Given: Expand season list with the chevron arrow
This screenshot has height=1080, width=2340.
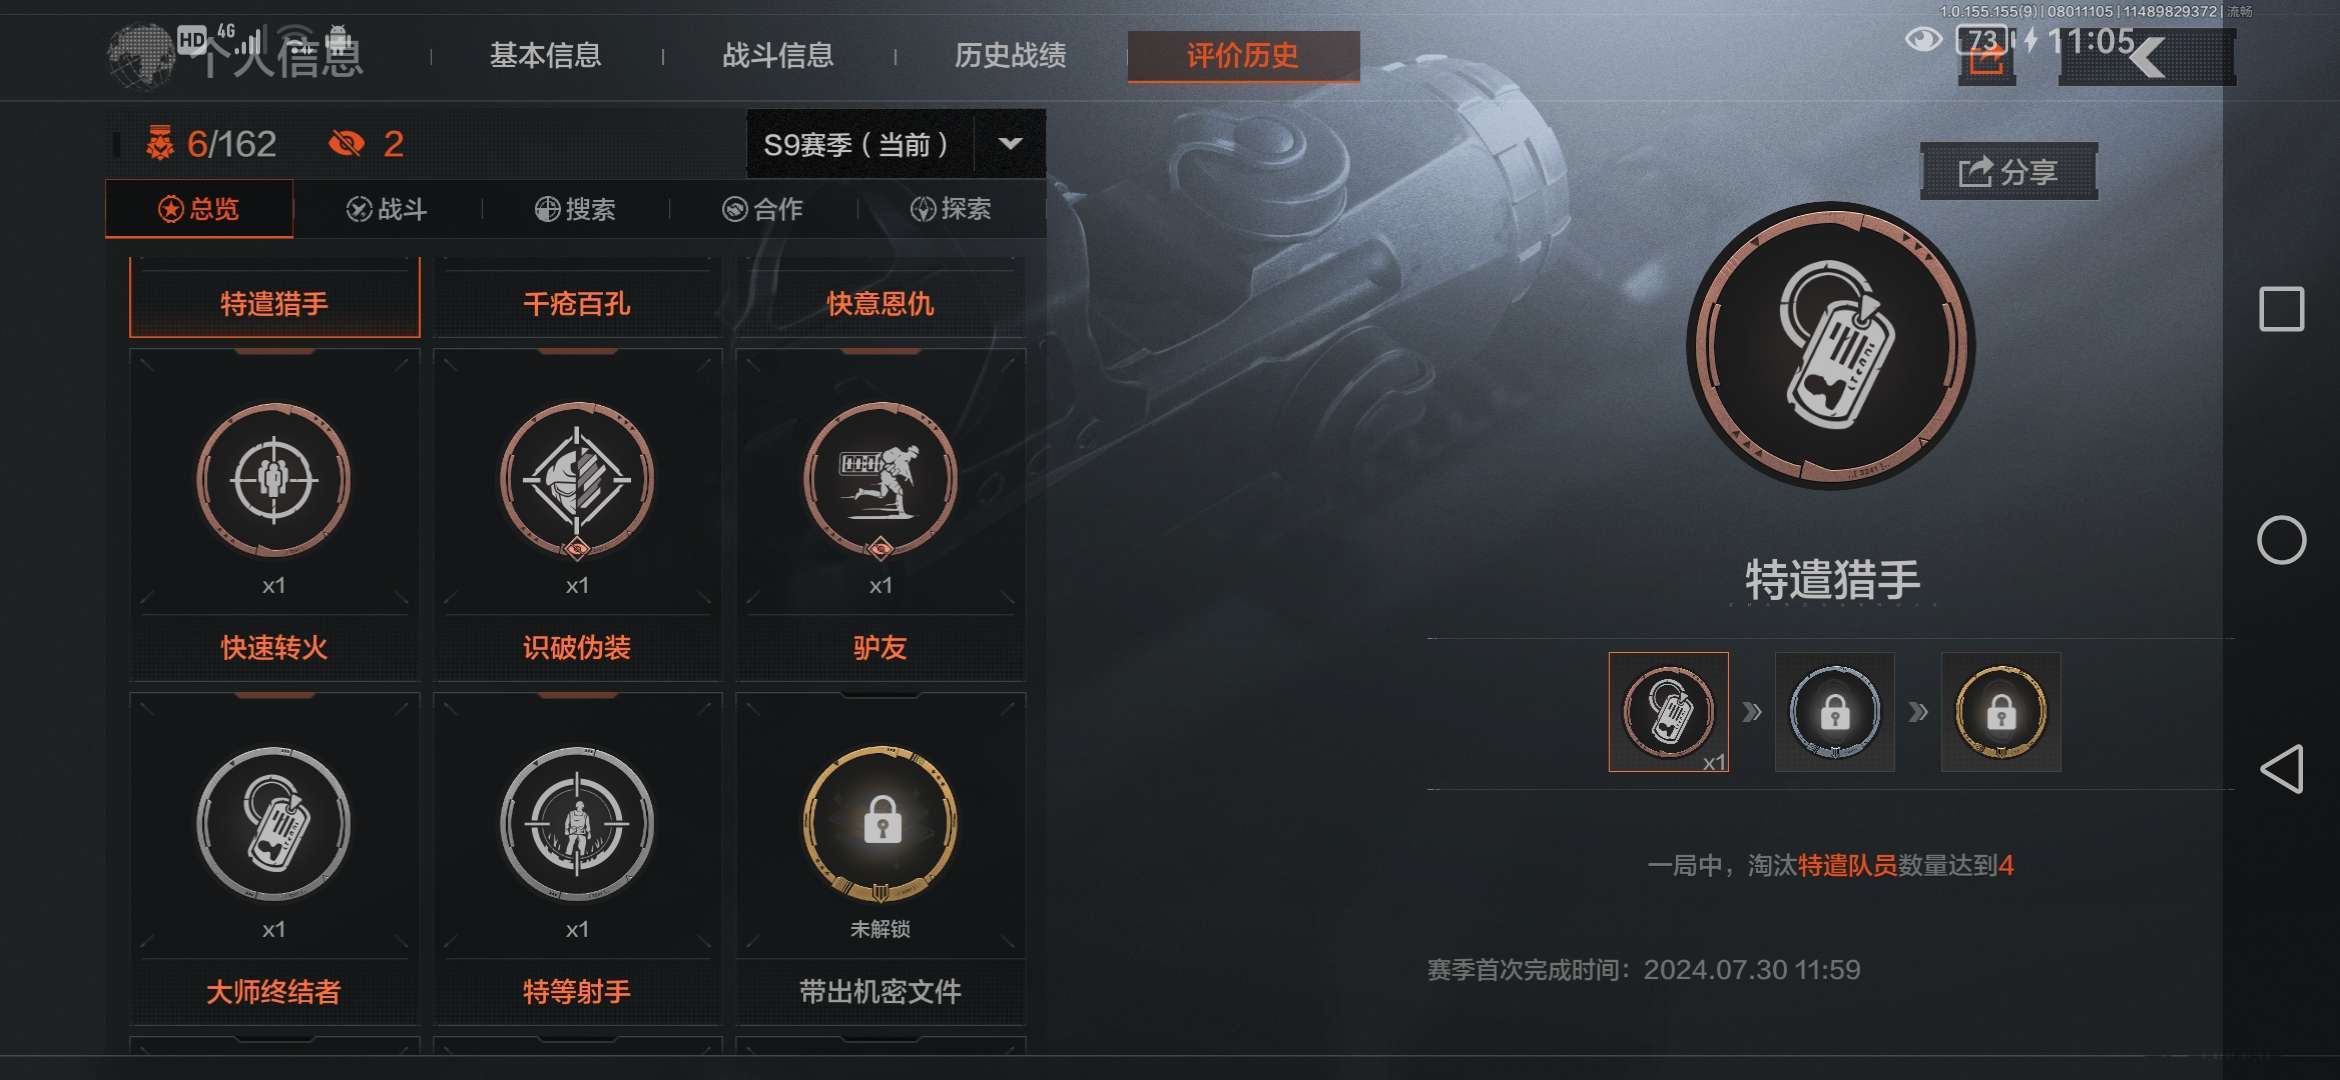Looking at the screenshot, I should click(x=1010, y=144).
